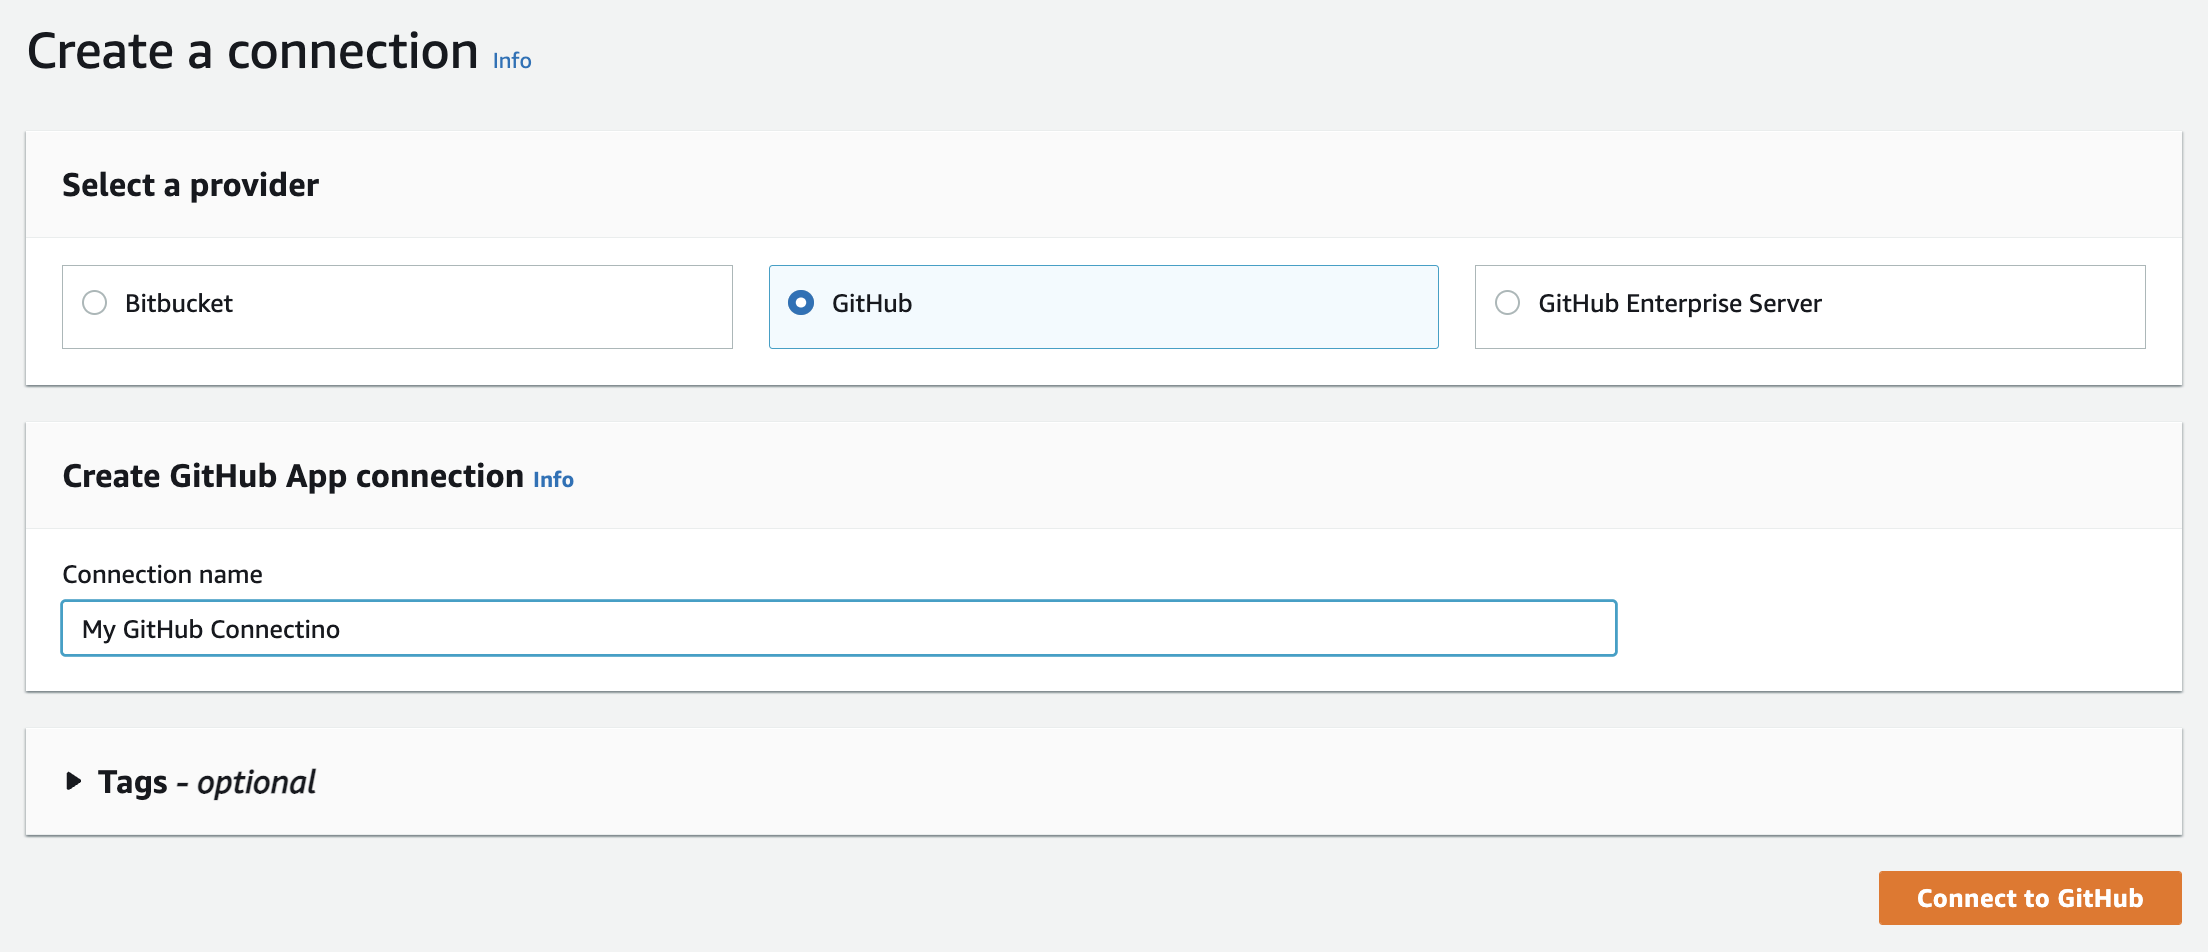Click the Connect to GitHub button

point(2030,898)
